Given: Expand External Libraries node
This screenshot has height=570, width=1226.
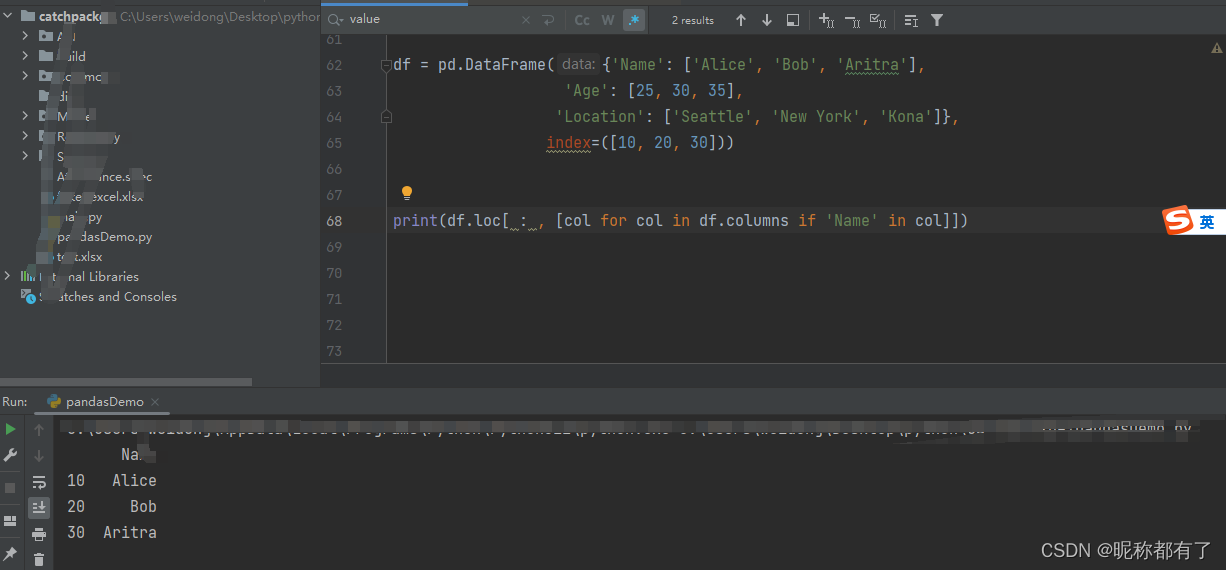Looking at the screenshot, I should 8,276.
